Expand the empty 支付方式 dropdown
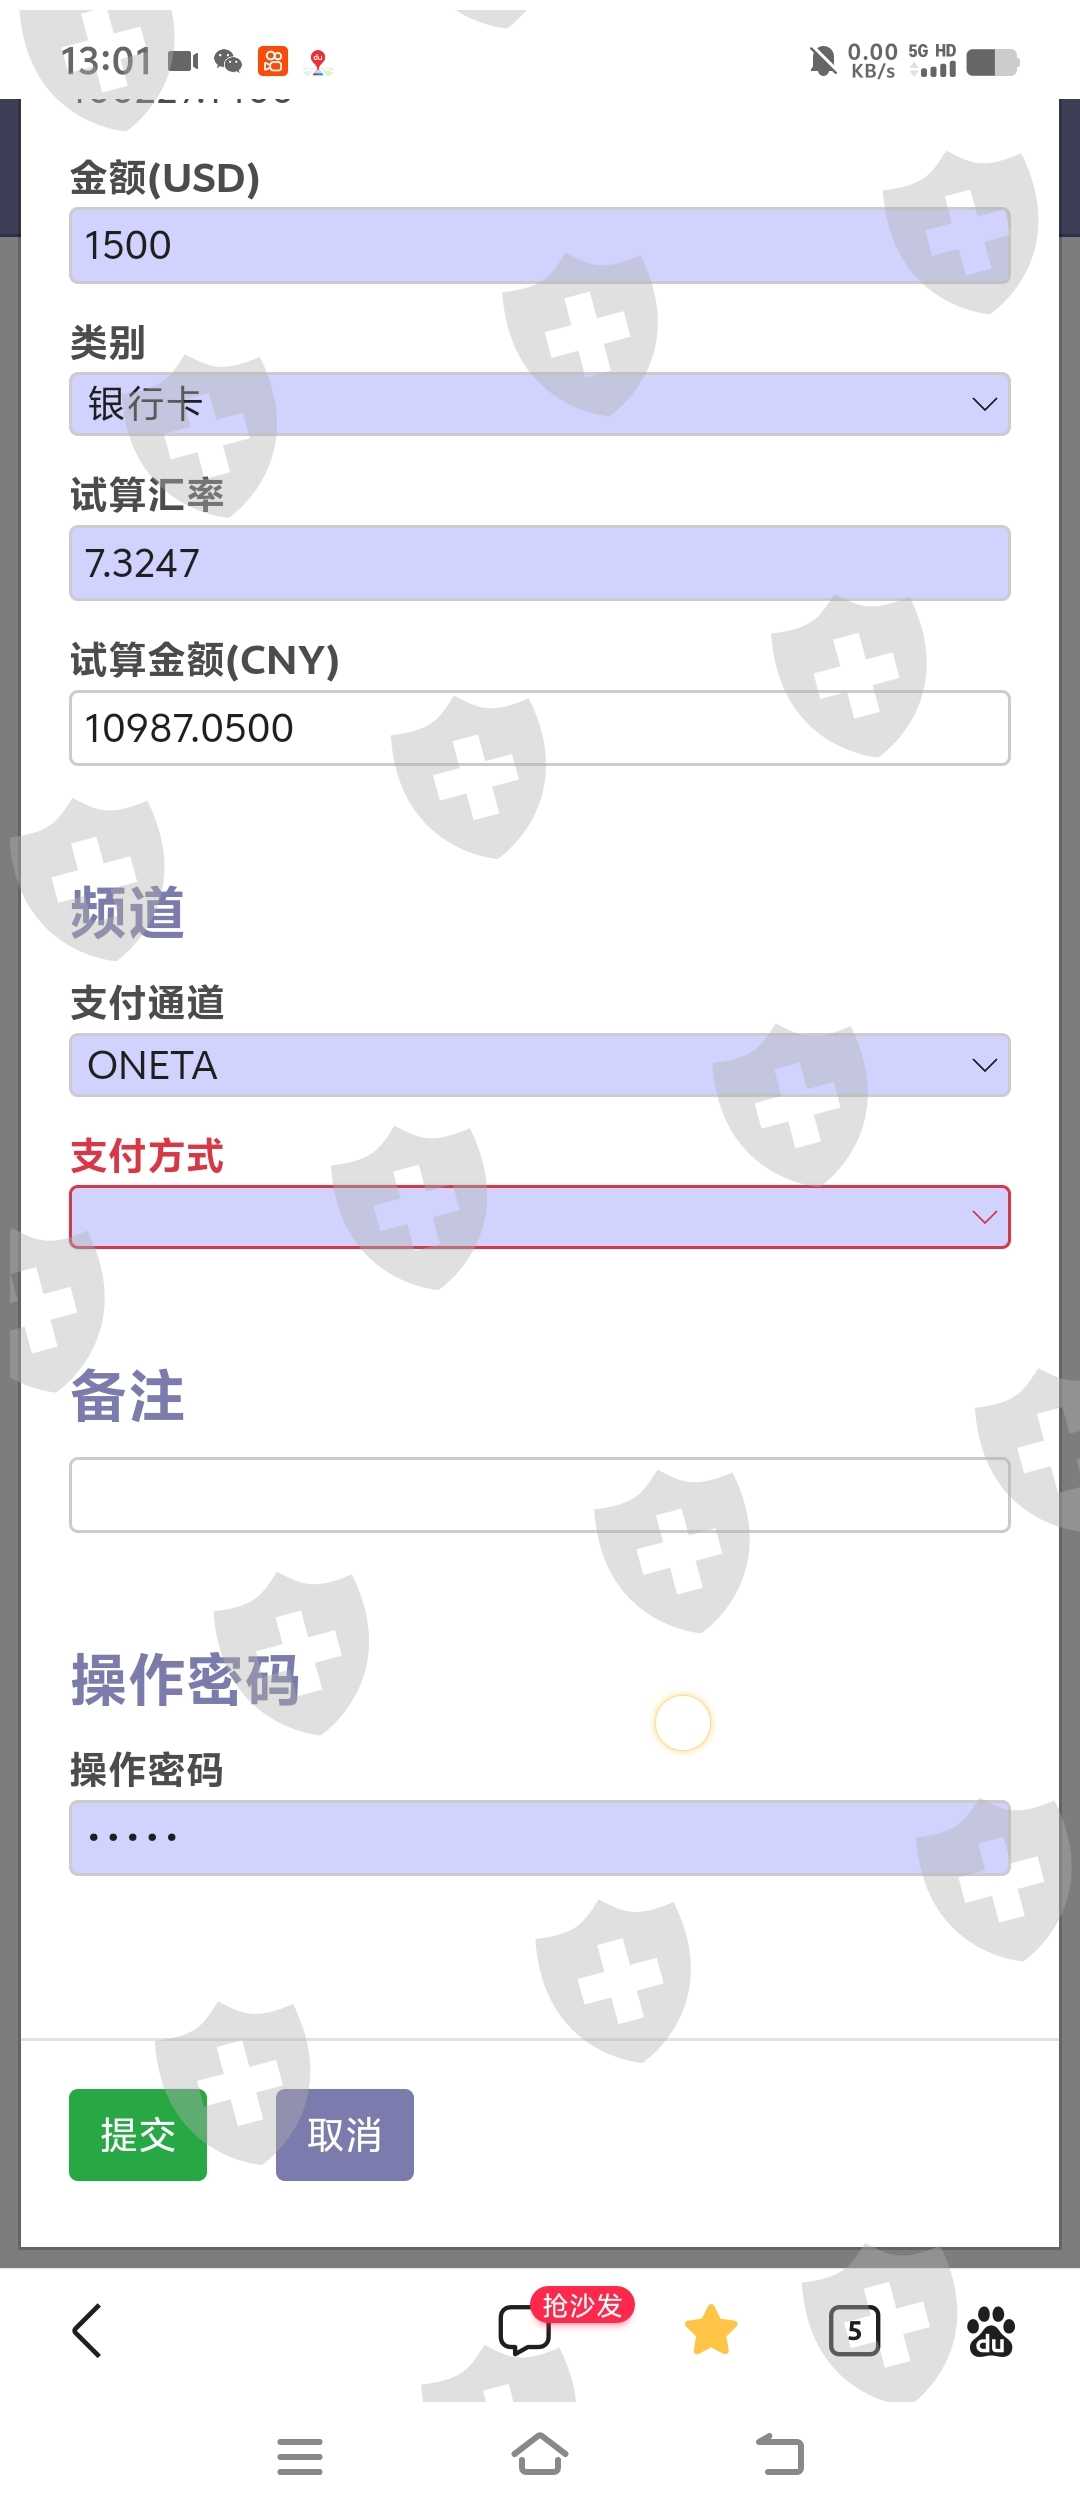The image size is (1080, 2520). [540, 1217]
